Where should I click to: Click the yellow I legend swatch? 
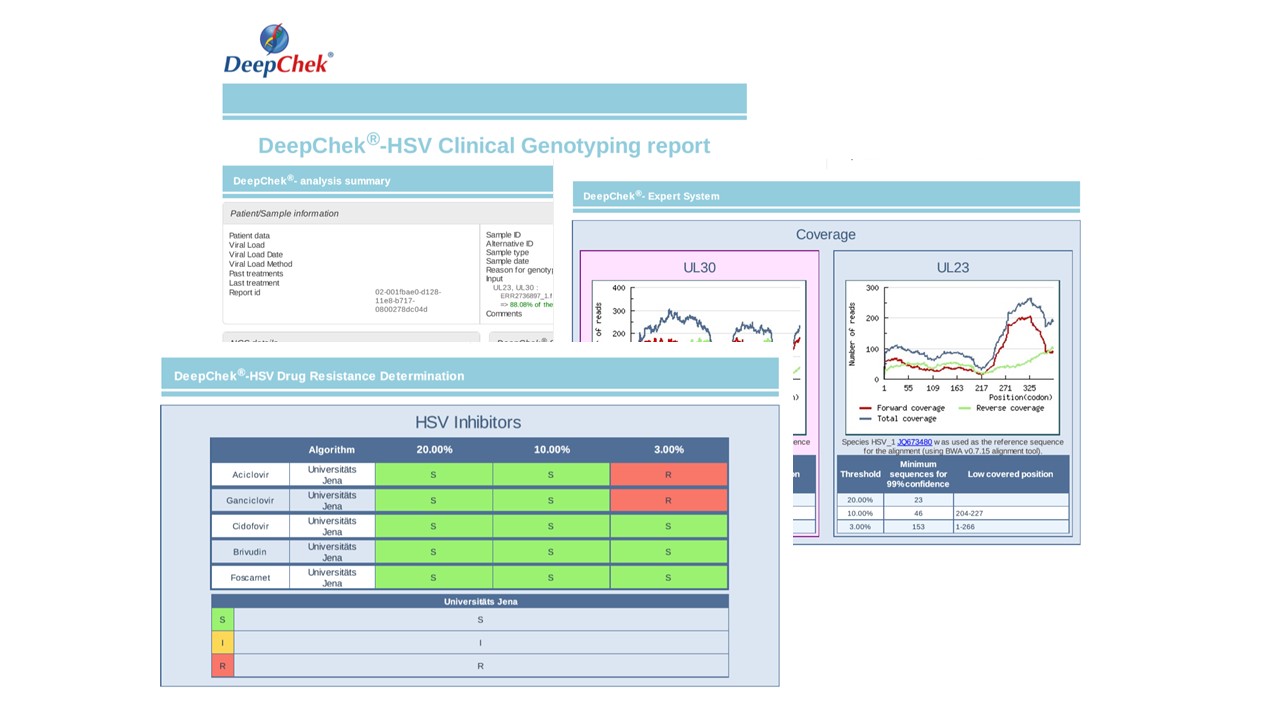tap(223, 643)
